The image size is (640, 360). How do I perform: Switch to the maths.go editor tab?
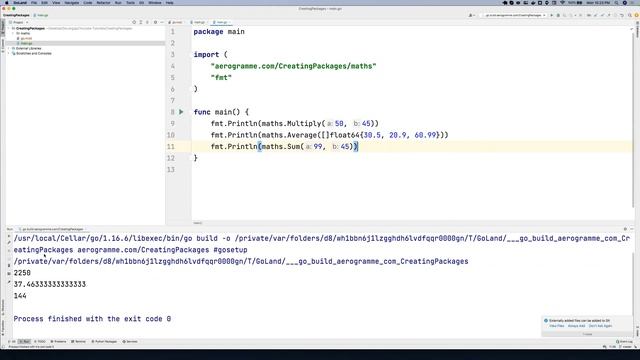[x=199, y=22]
